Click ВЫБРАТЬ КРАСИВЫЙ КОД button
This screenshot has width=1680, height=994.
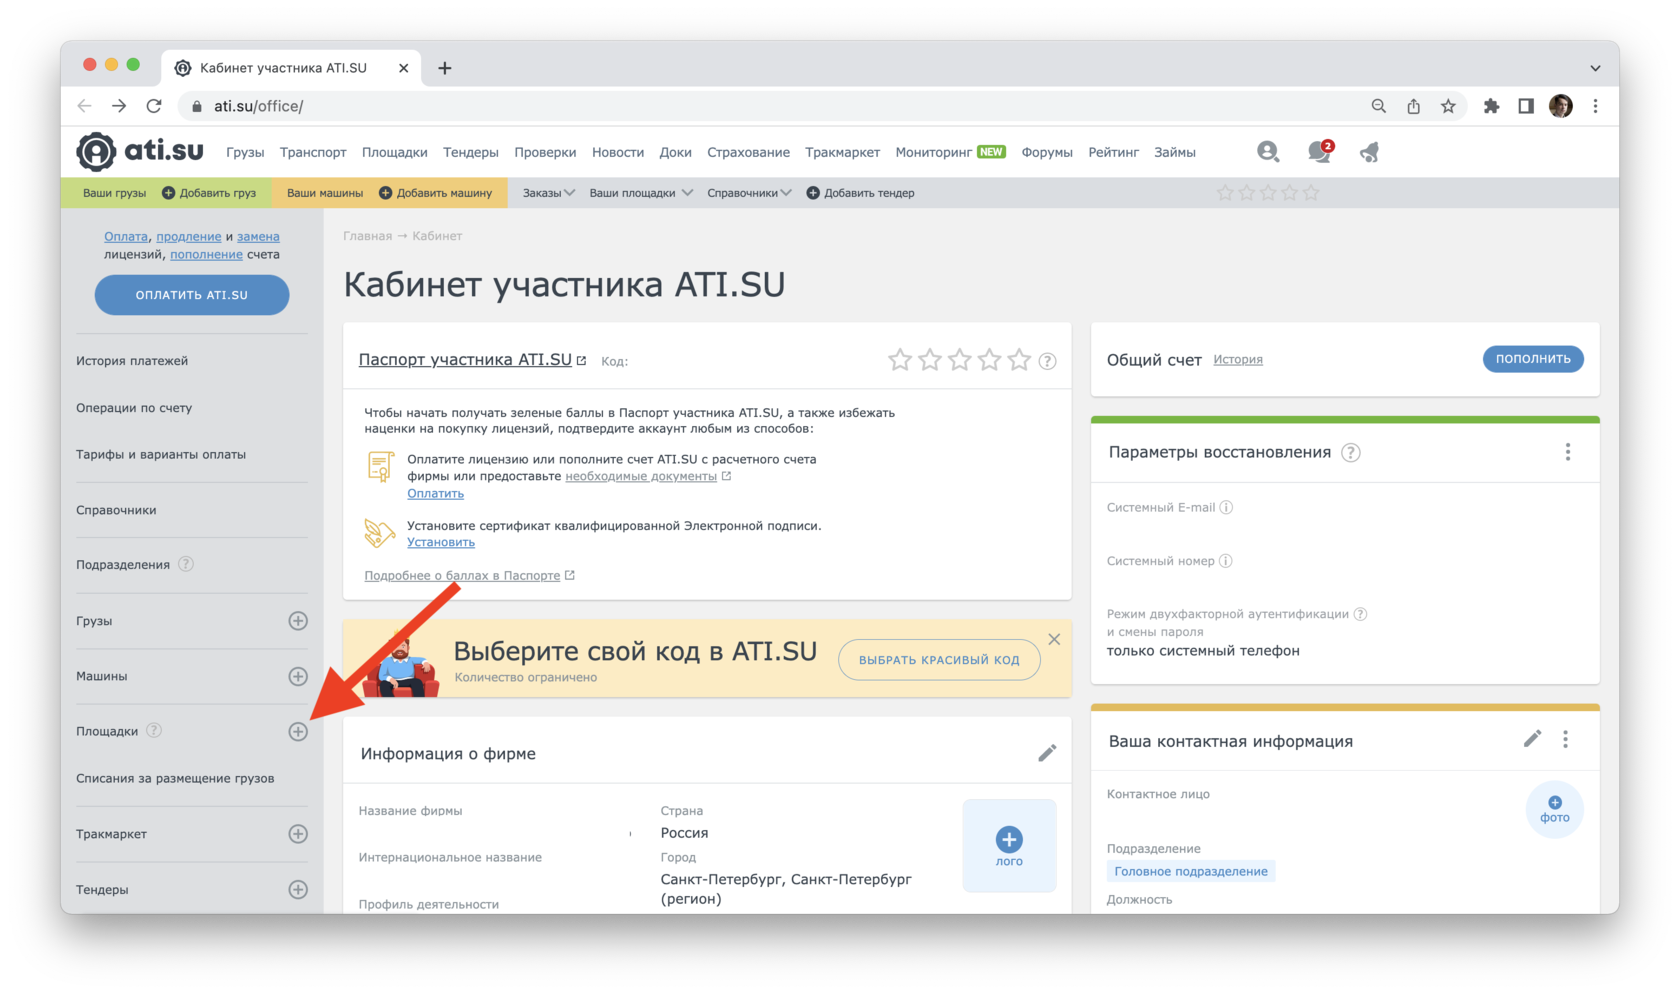939,660
